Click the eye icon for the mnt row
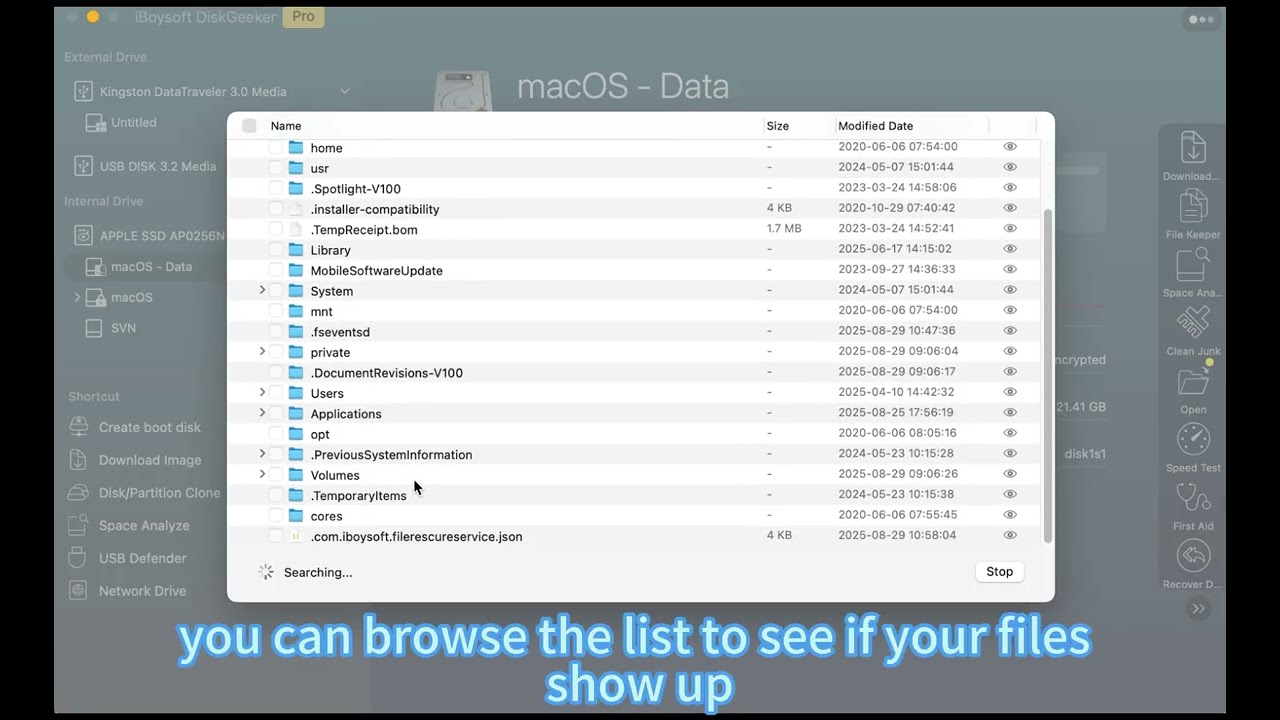 (x=1010, y=311)
